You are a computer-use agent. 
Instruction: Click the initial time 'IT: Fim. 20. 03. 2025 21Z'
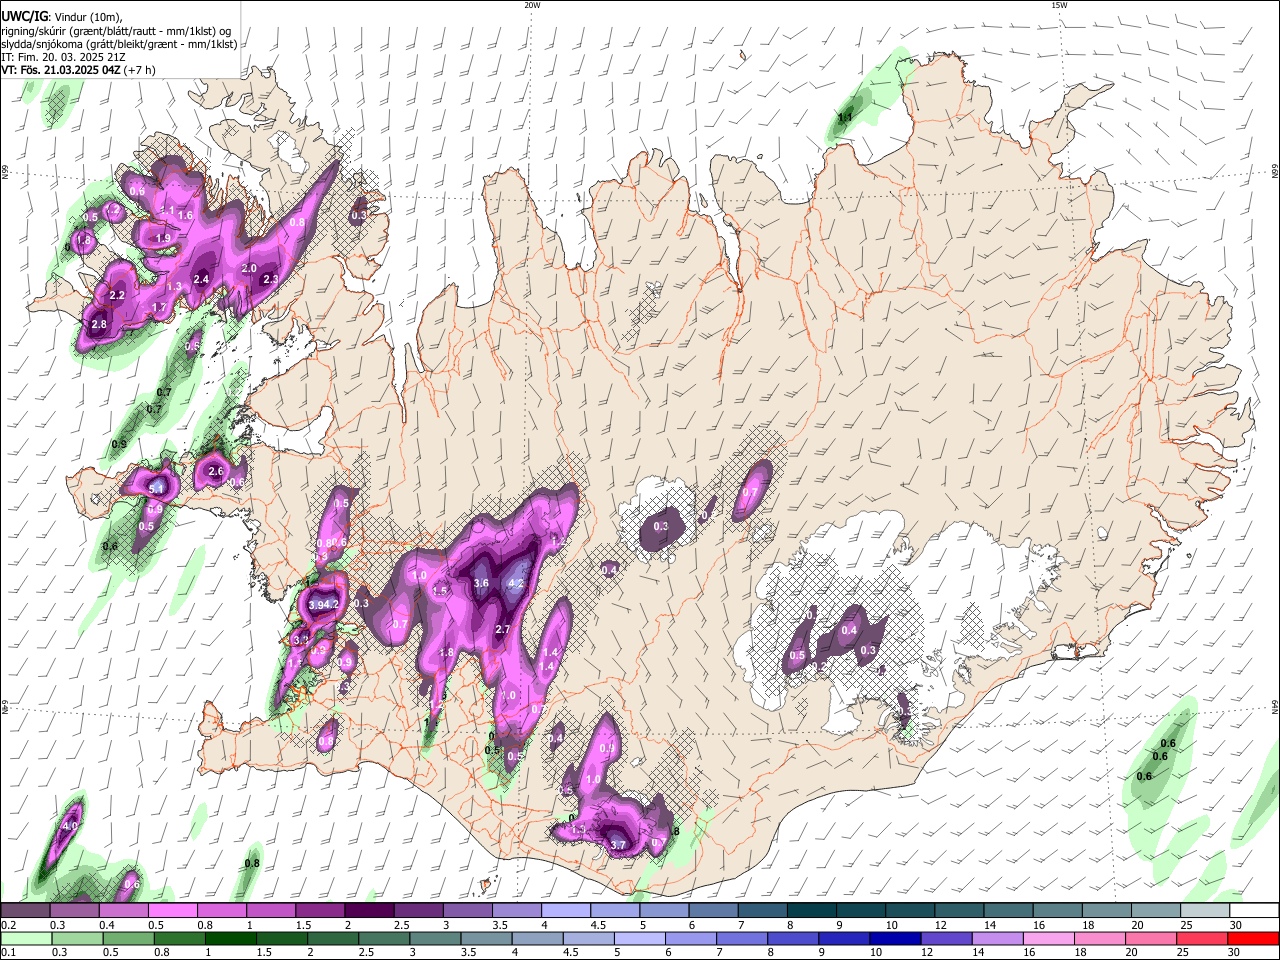(x=63, y=57)
